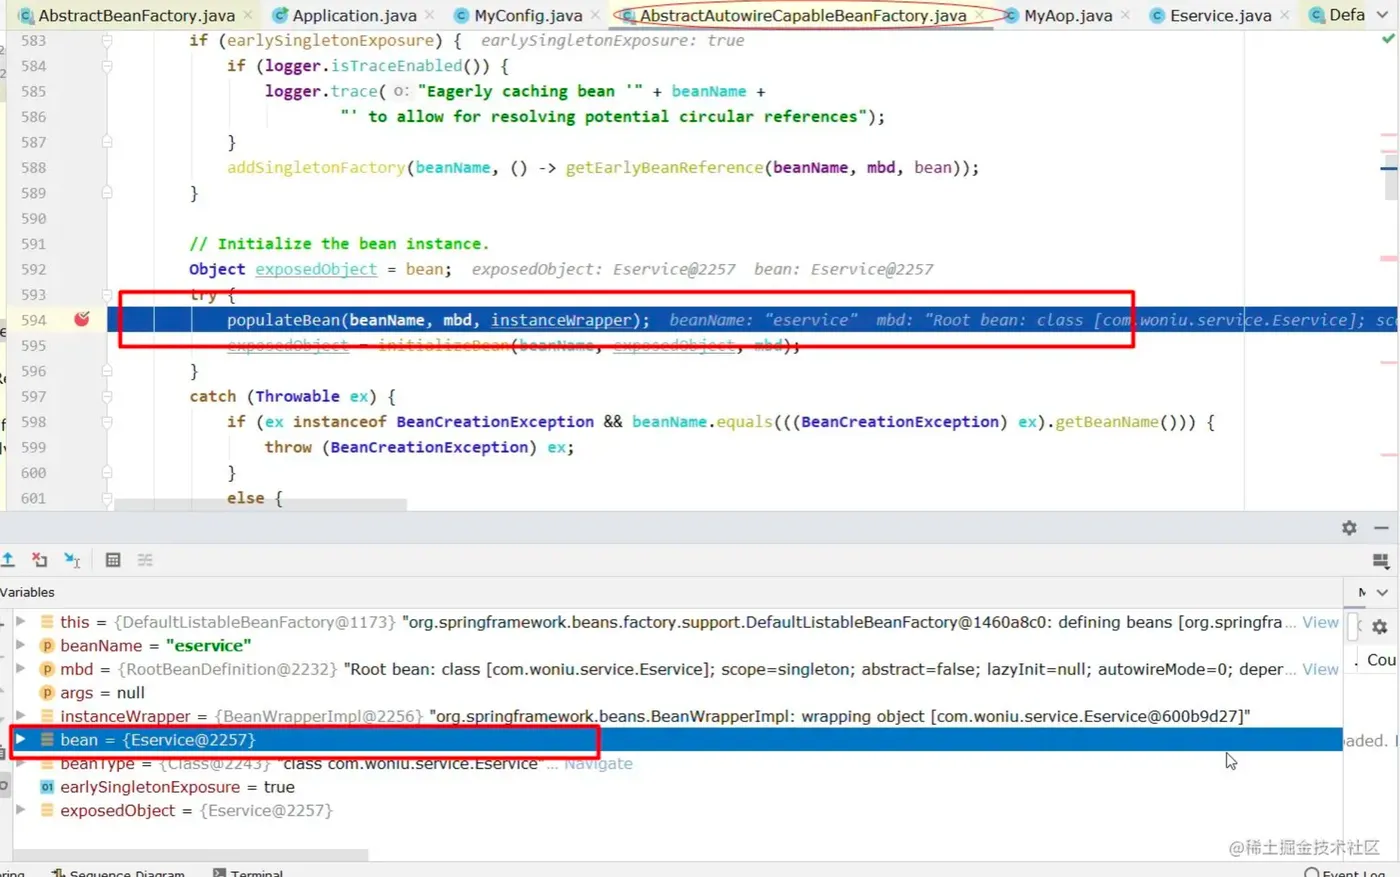Click populateBean method call on line 594
The image size is (1400, 877).
tap(283, 320)
